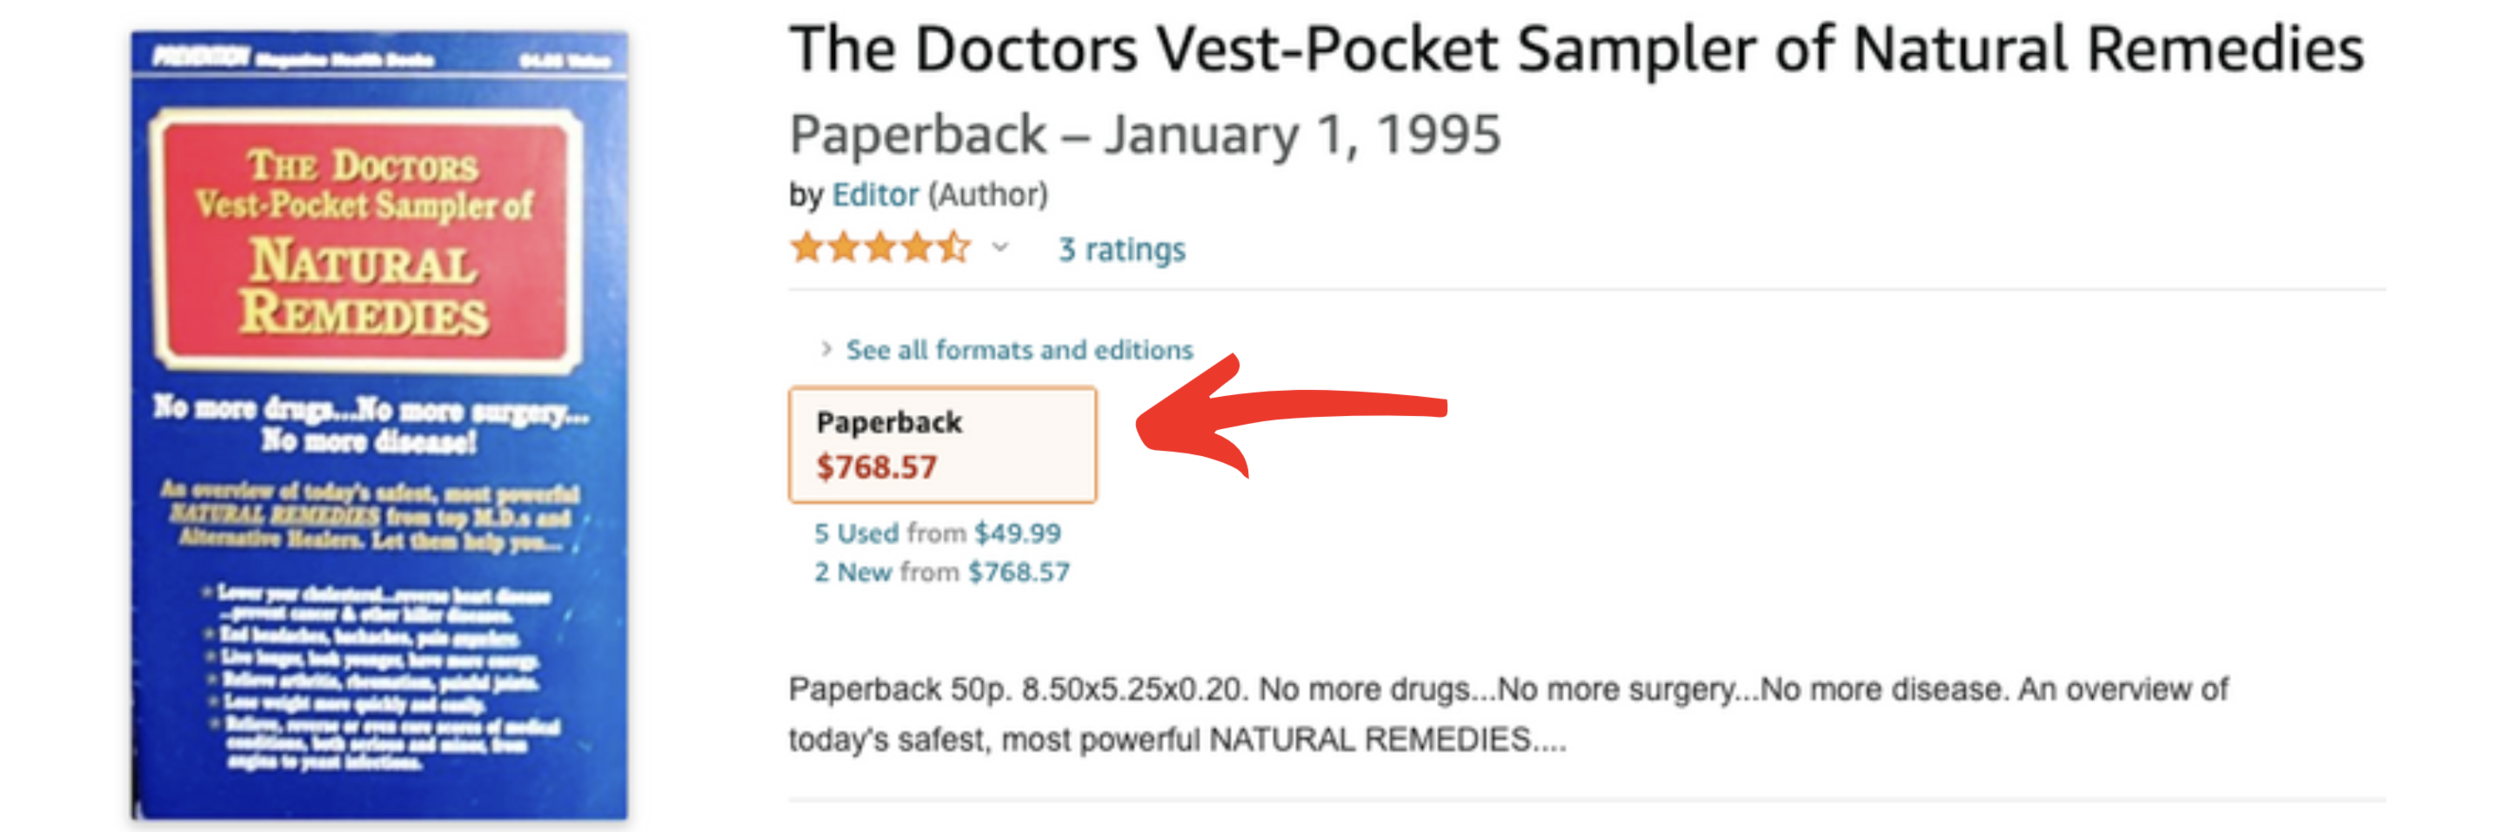Click the chevron beside See all formats

pyautogui.click(x=826, y=349)
